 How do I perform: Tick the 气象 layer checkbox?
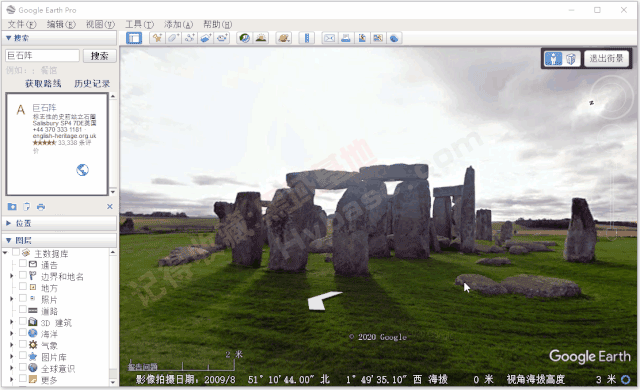pos(23,344)
